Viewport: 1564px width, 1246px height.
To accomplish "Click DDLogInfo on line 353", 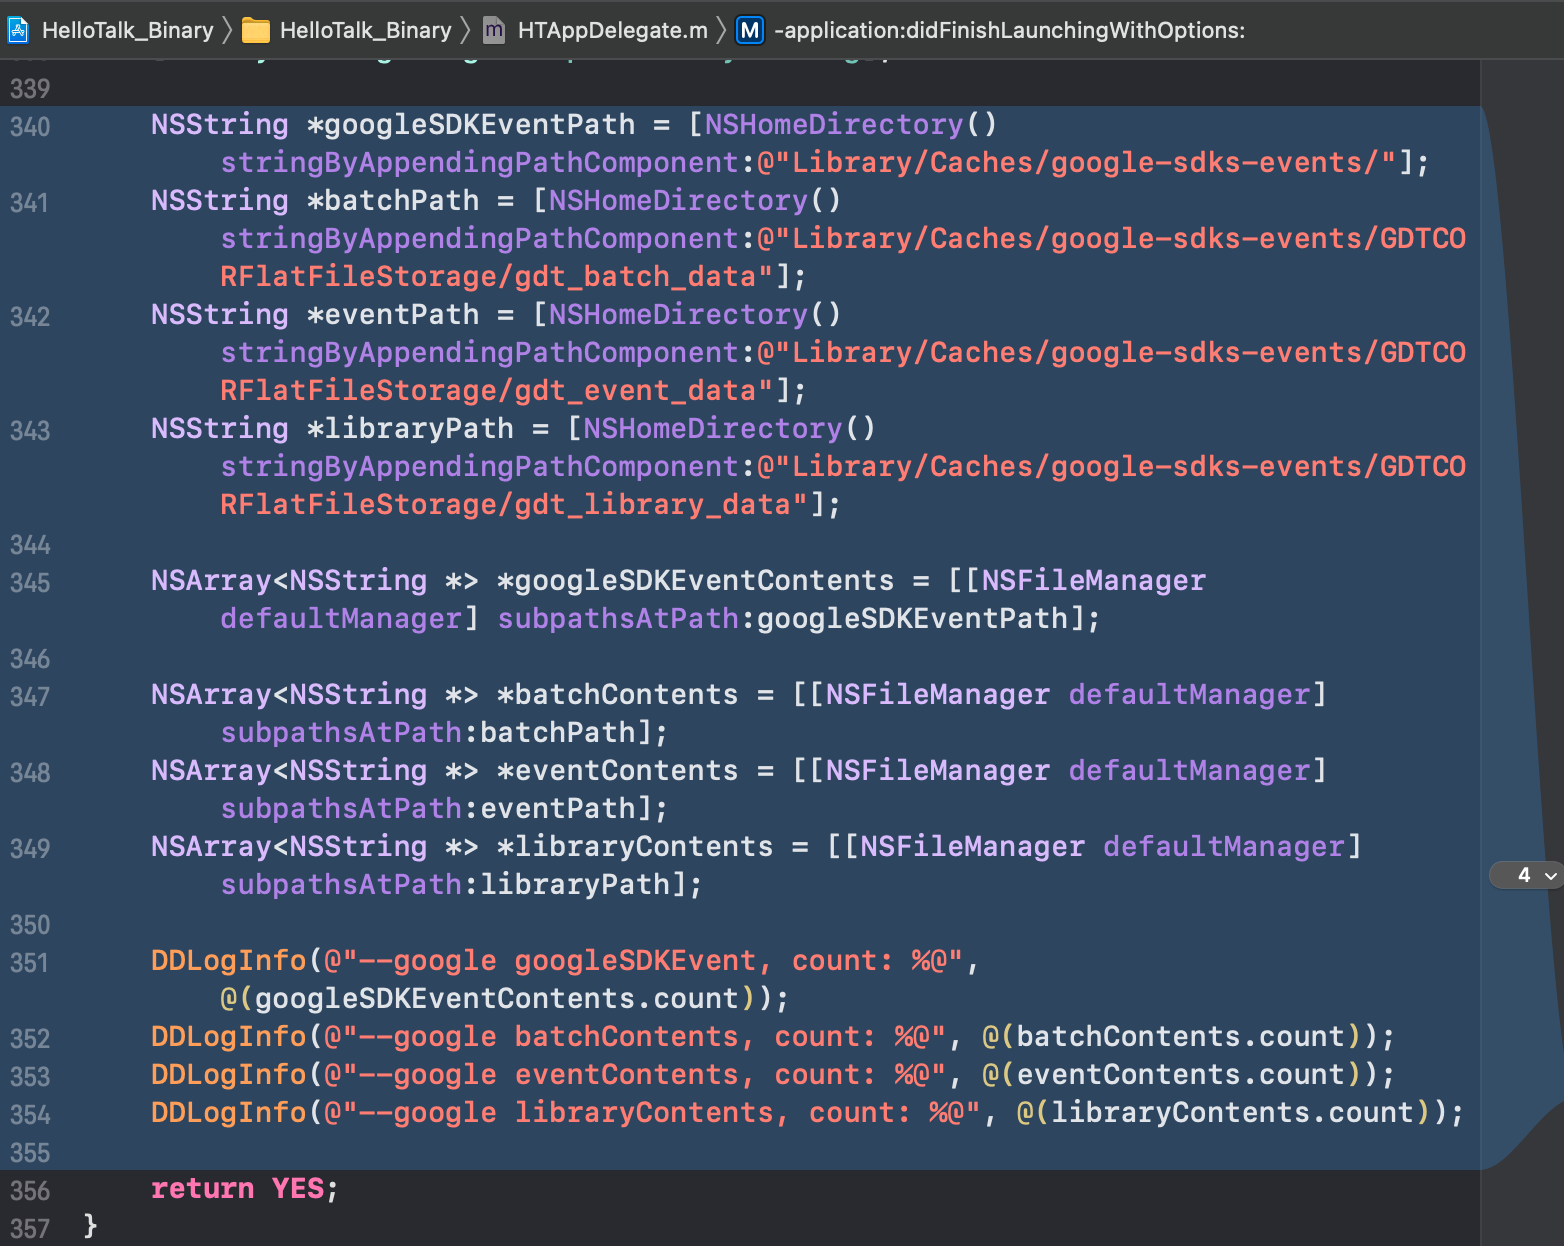I will coord(228,1075).
